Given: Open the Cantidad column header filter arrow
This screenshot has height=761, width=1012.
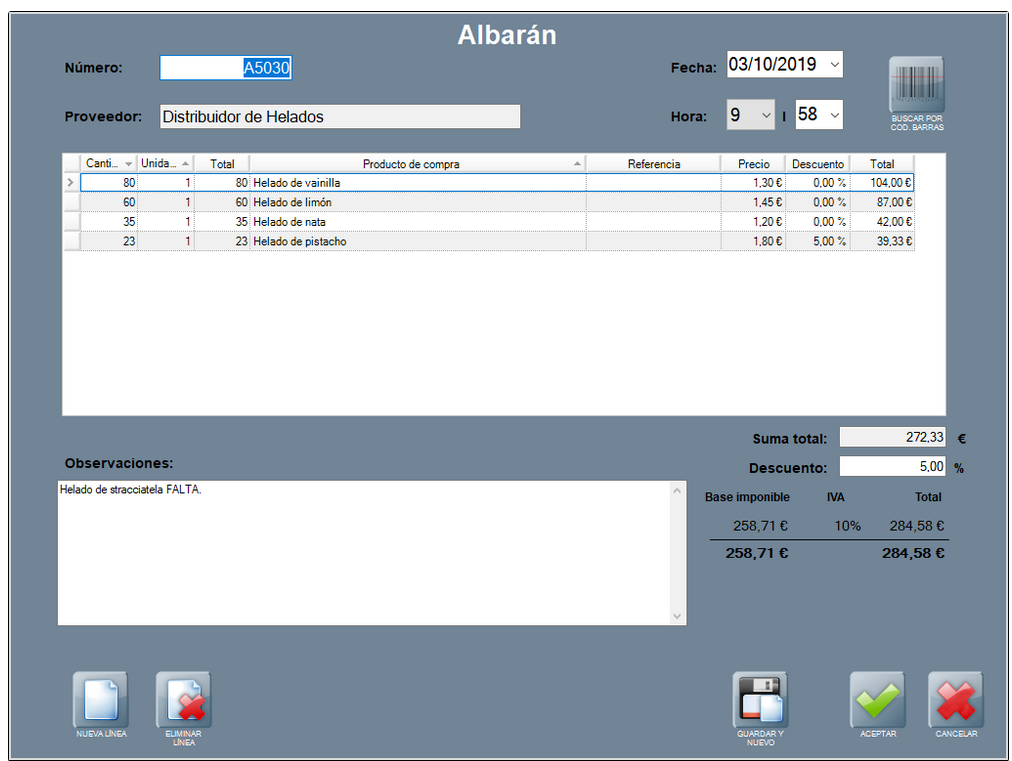Looking at the screenshot, I should point(128,164).
